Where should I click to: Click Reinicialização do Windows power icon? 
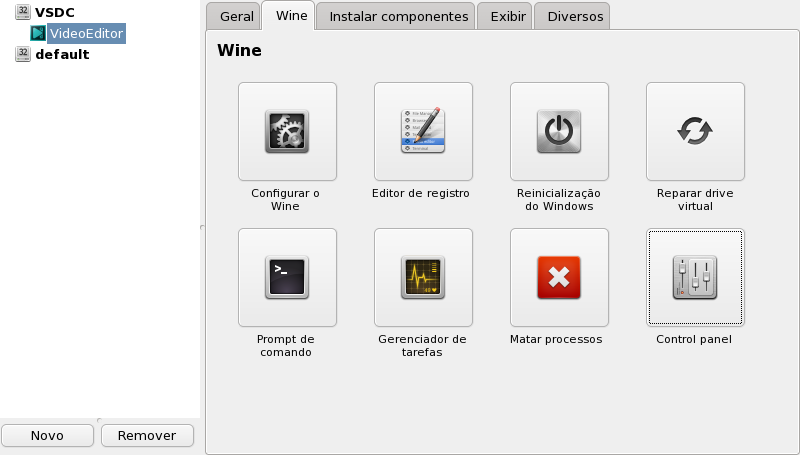pyautogui.click(x=559, y=131)
